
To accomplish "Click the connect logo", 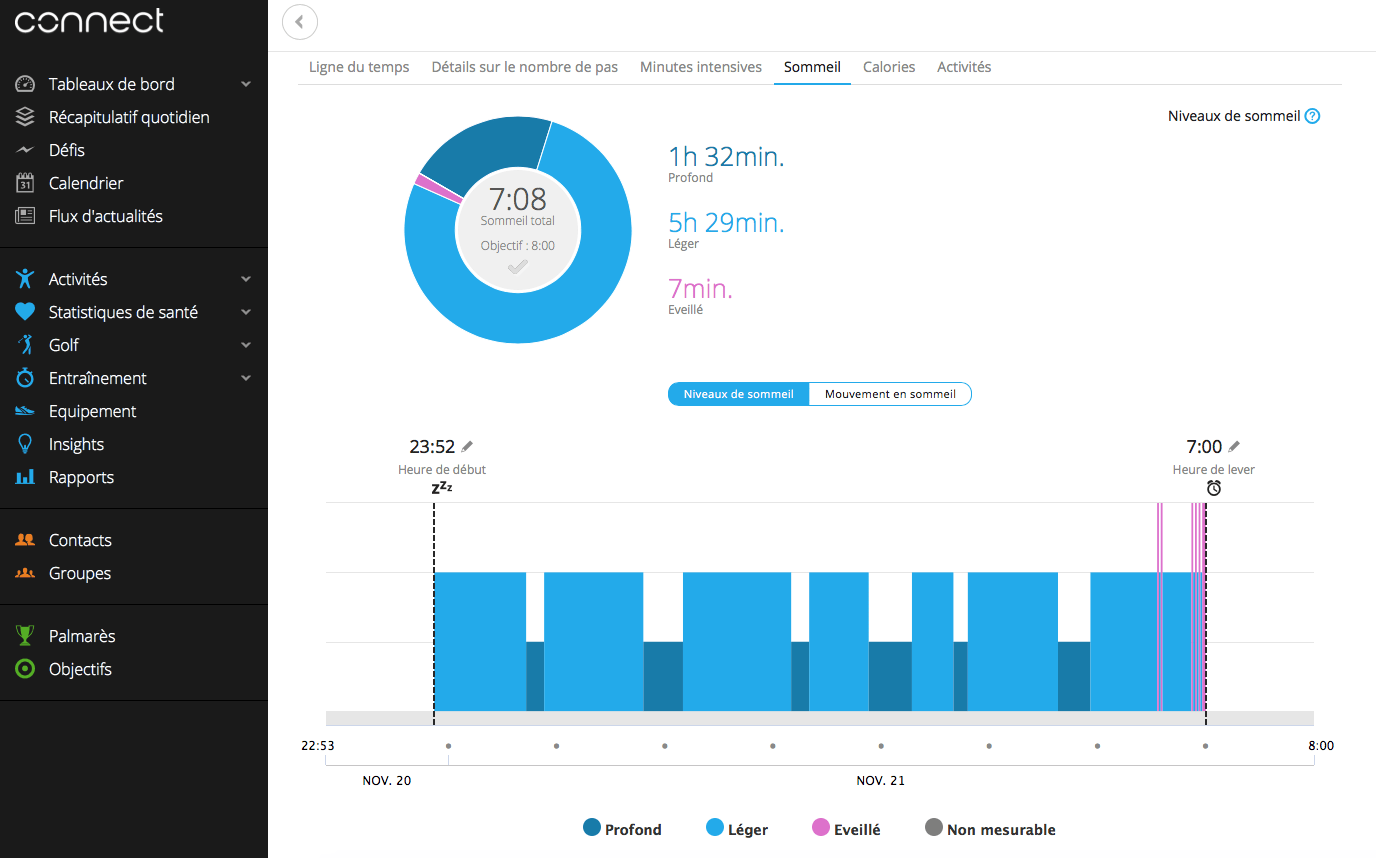I will [x=88, y=21].
